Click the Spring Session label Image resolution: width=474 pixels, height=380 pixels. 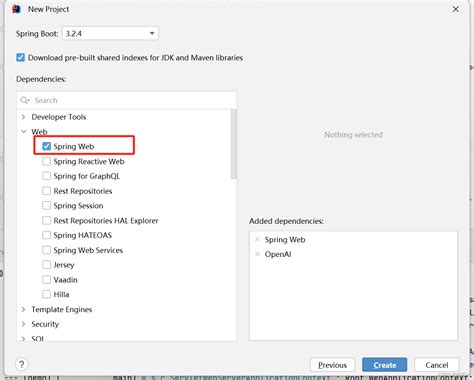(x=78, y=206)
